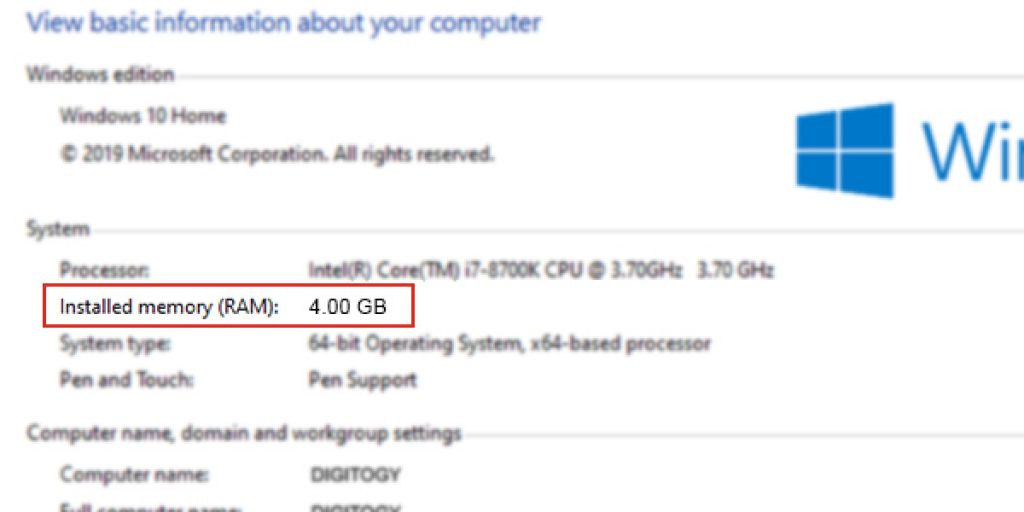Click the 2019 Microsoft Corporation copyright line

[x=277, y=155]
